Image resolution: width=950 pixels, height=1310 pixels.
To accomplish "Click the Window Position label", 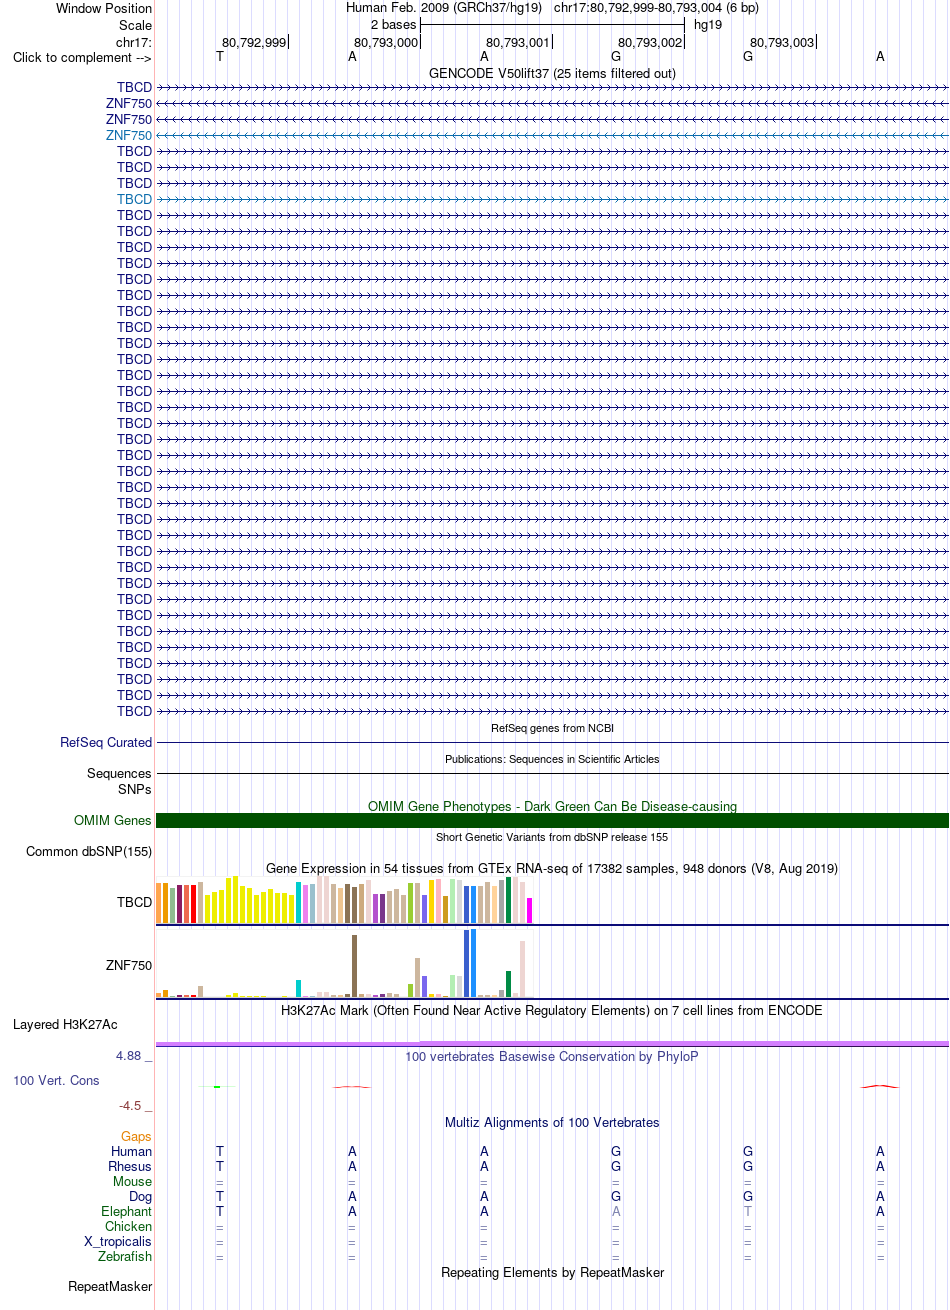I will tap(104, 8).
